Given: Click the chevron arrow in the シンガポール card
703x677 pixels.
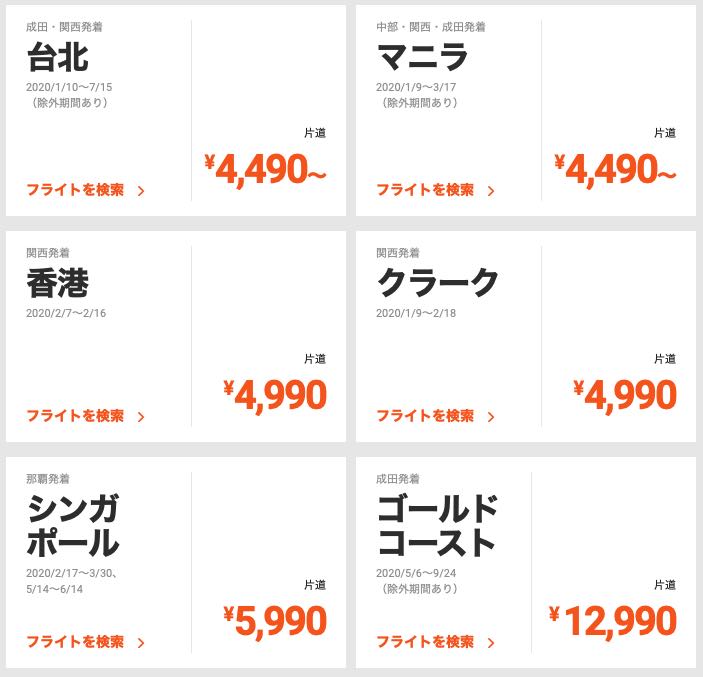Looking at the screenshot, I should 141,643.
